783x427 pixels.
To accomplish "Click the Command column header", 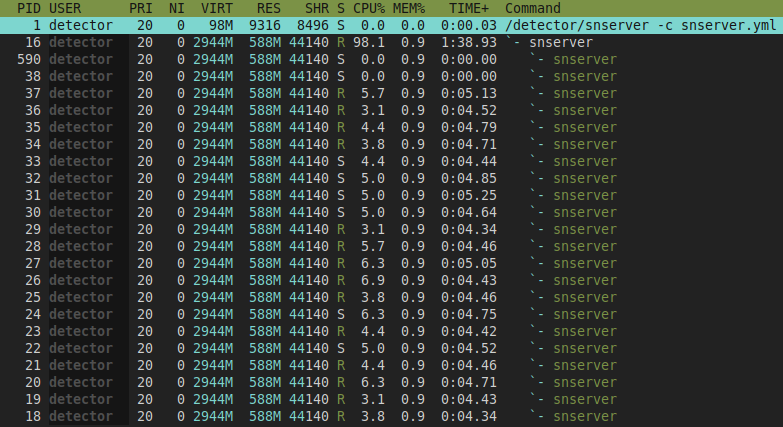I will [532, 8].
